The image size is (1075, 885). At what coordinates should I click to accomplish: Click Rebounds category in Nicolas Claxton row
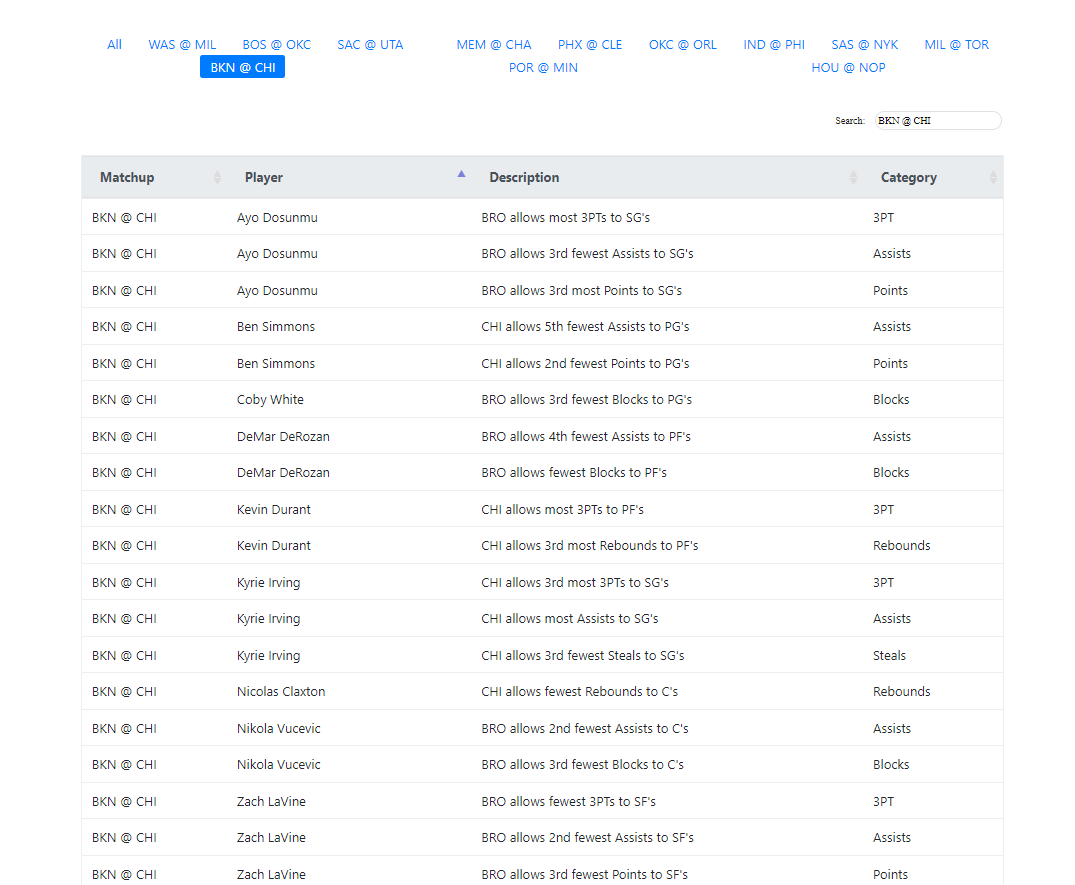(x=902, y=692)
